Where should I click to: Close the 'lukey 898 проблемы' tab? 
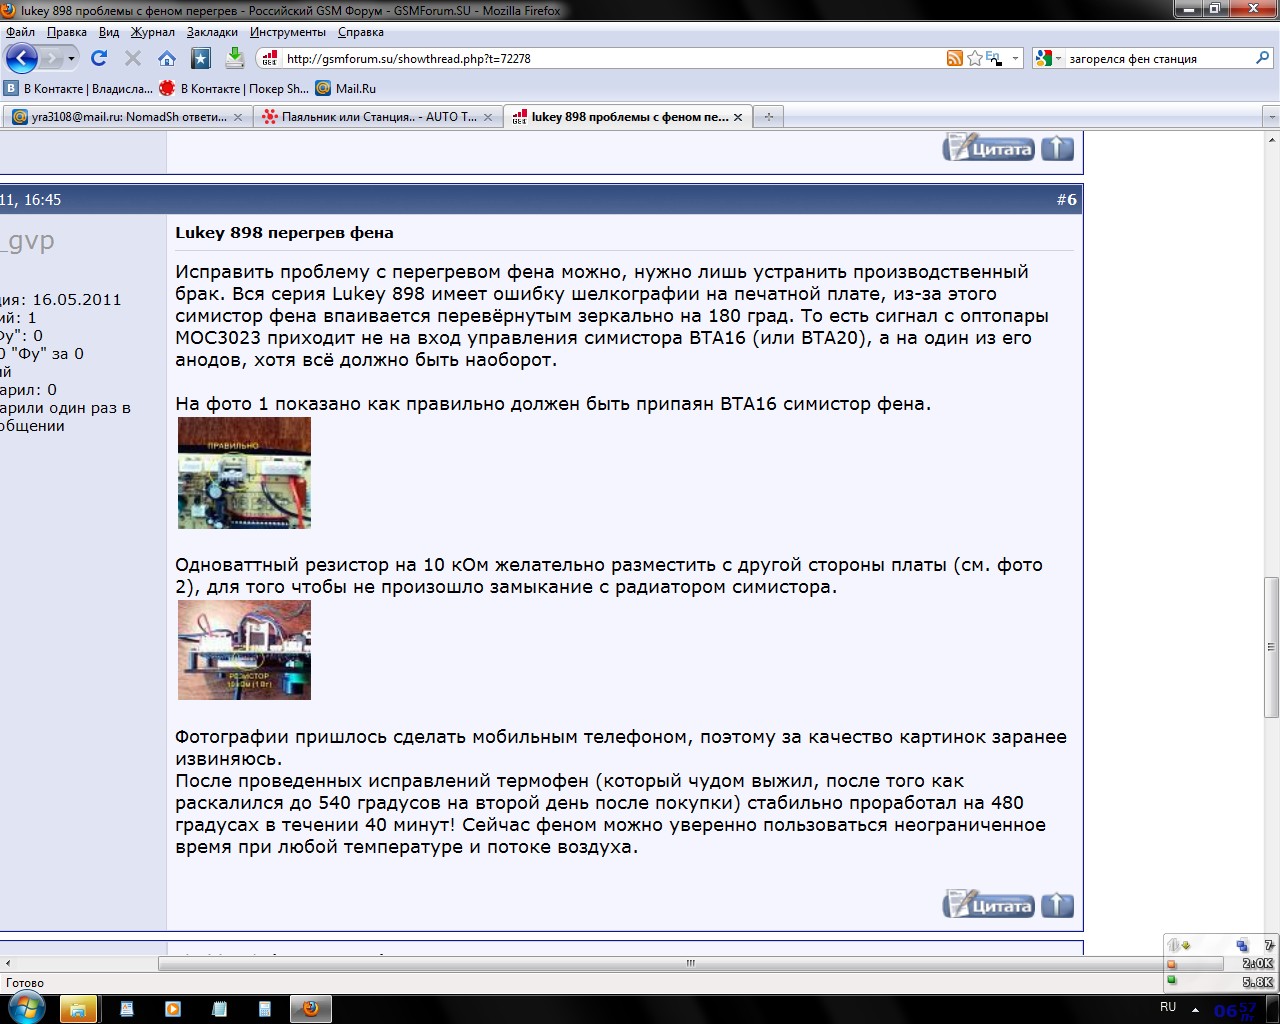[738, 117]
